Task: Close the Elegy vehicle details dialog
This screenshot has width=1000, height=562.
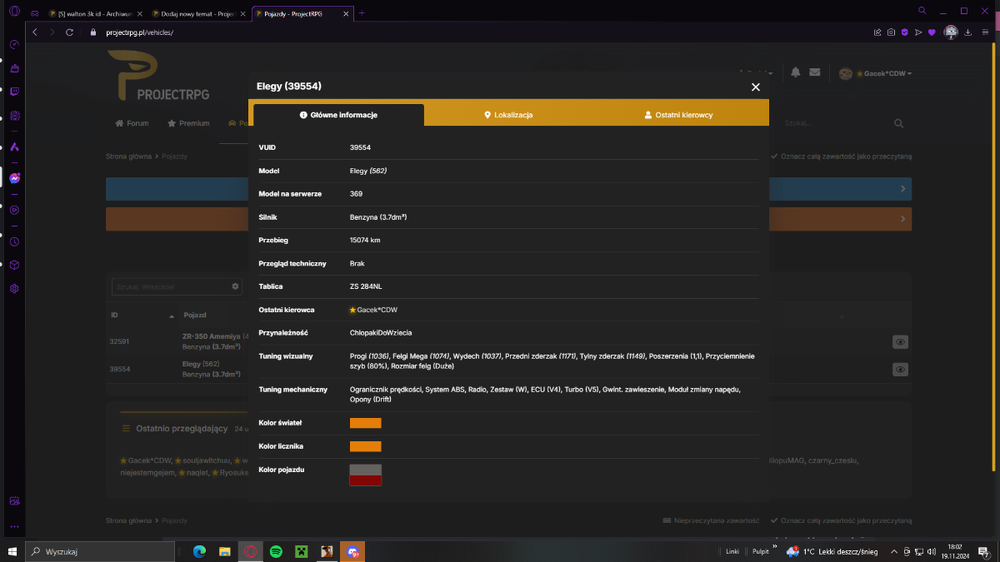Action: (755, 87)
